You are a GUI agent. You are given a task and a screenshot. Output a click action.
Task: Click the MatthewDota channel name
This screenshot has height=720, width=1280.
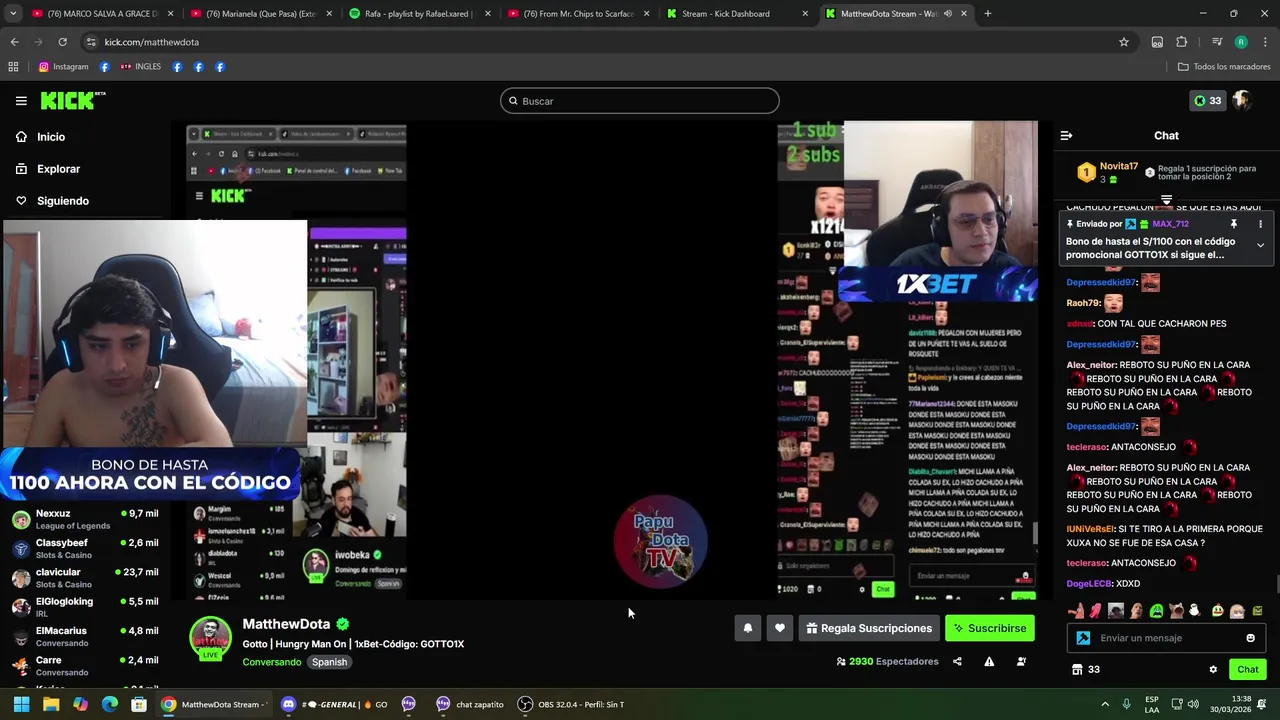tap(286, 624)
